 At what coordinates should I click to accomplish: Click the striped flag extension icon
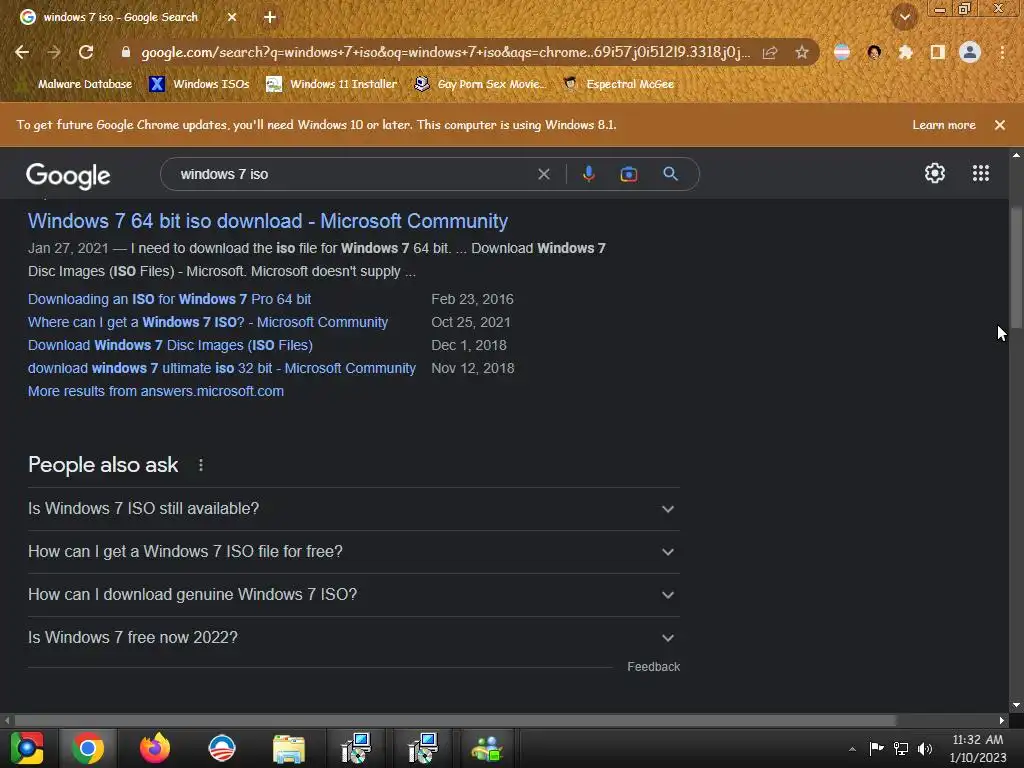pos(842,52)
